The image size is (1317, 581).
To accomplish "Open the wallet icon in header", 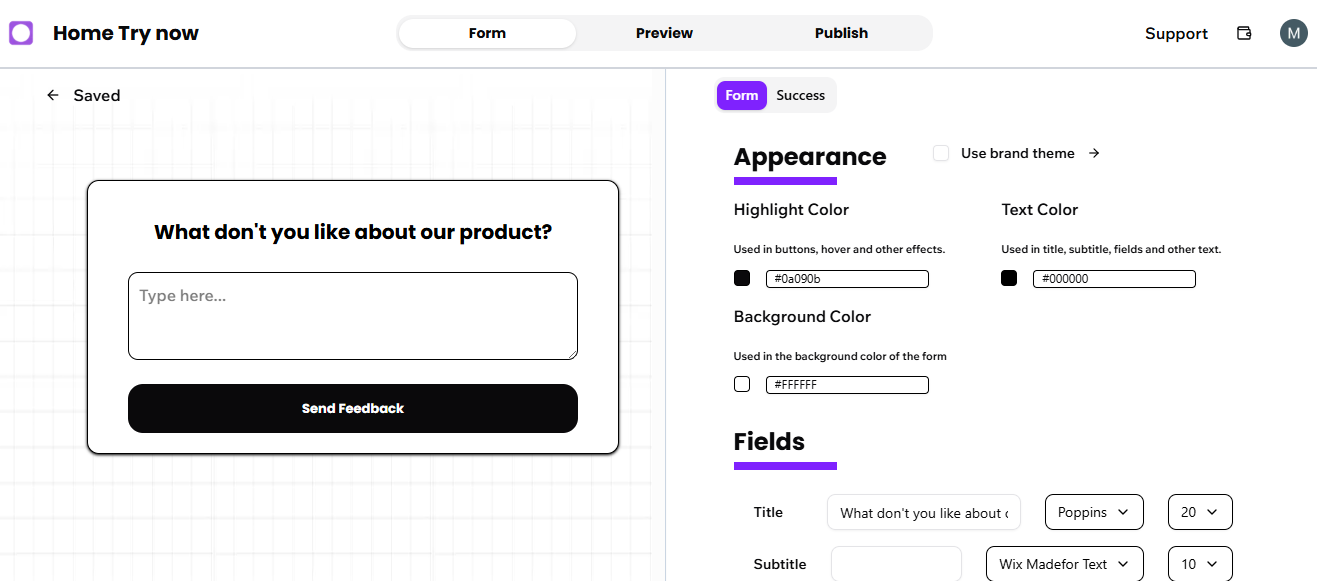I will [x=1244, y=33].
